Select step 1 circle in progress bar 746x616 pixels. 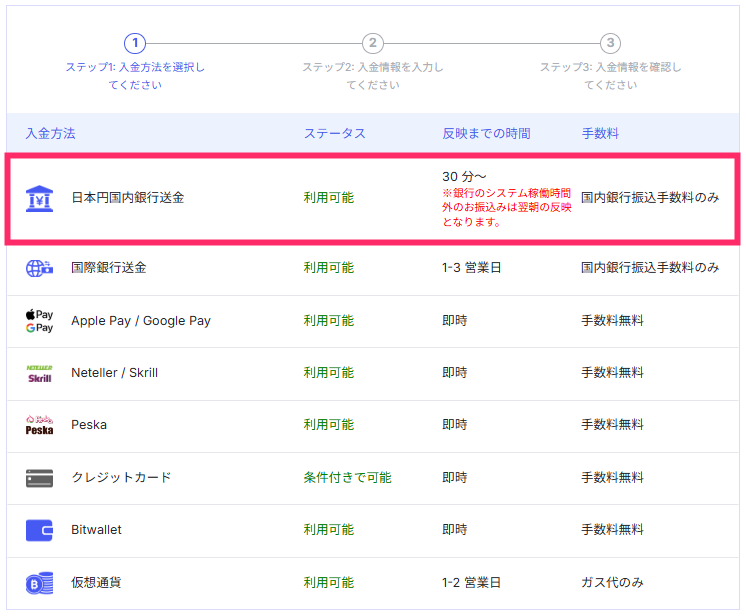(x=135, y=43)
